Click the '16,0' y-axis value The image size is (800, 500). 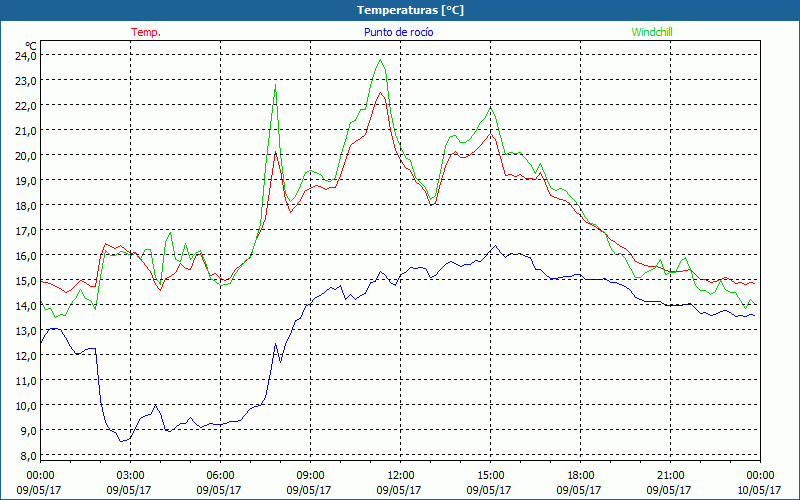point(26,256)
